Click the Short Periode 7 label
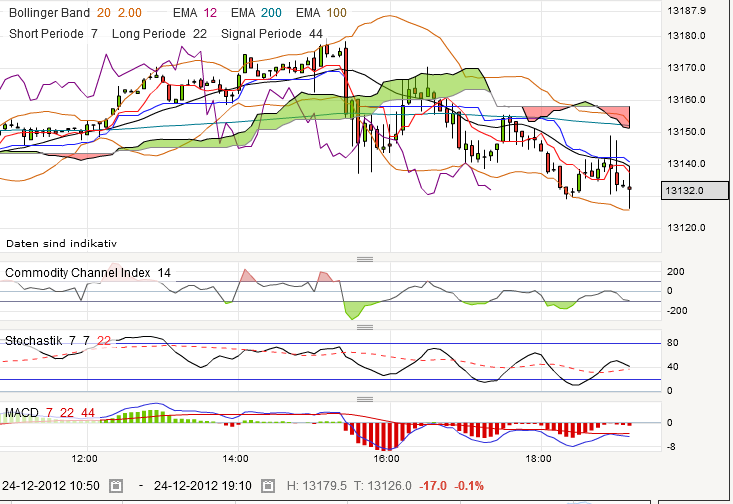Viewport: 733px width, 504px height. click(53, 34)
